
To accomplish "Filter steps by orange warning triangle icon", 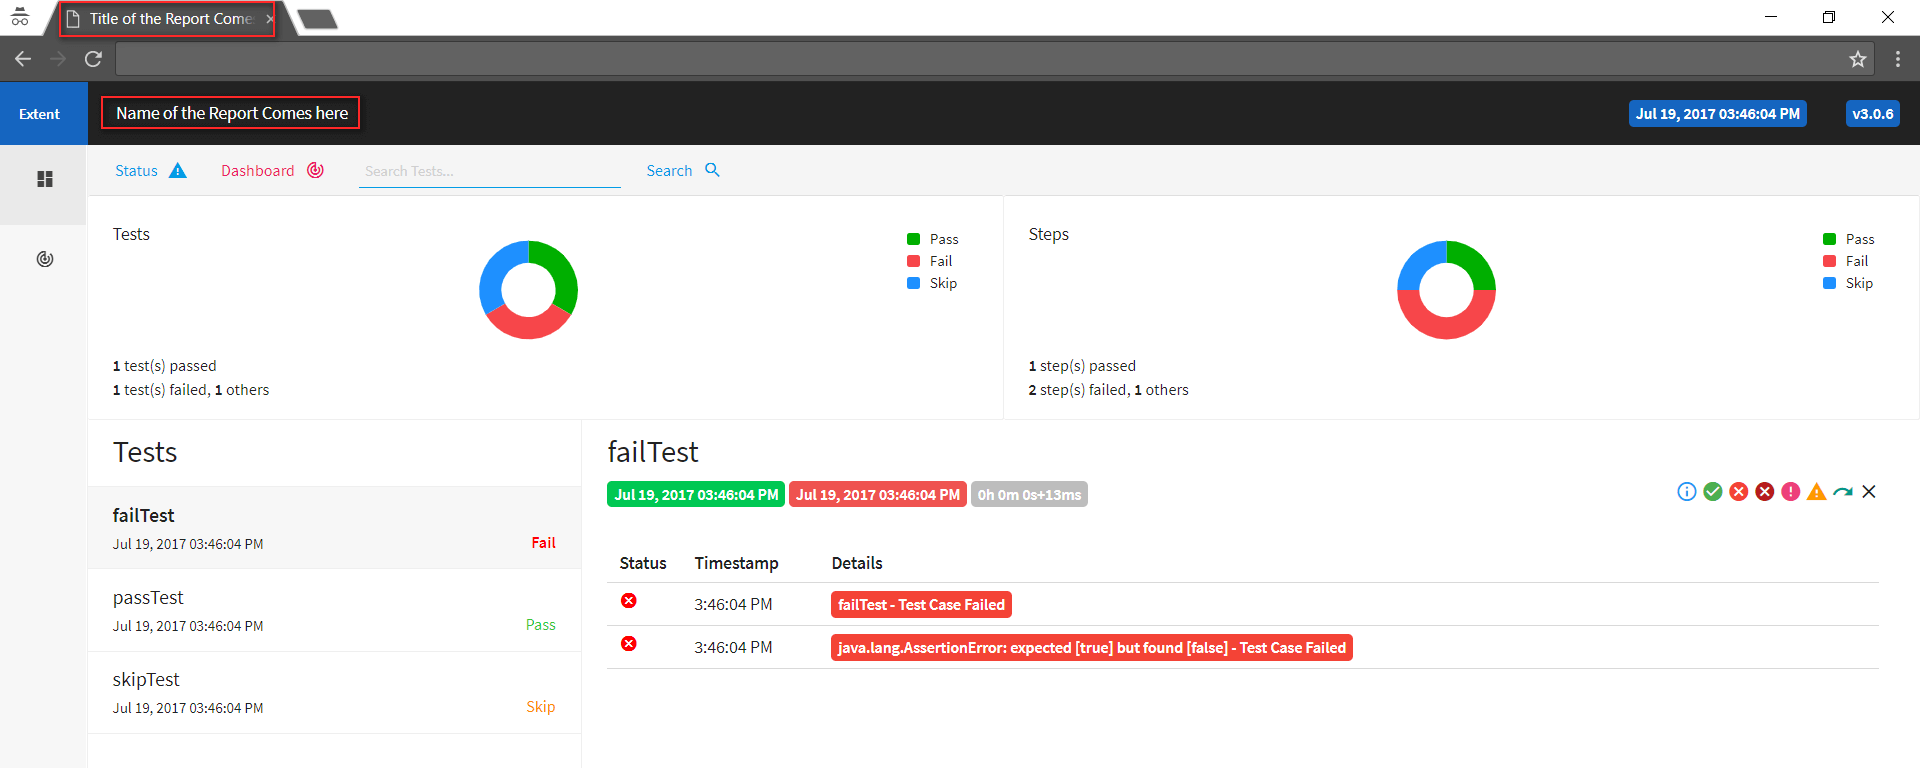I will (x=1817, y=491).
